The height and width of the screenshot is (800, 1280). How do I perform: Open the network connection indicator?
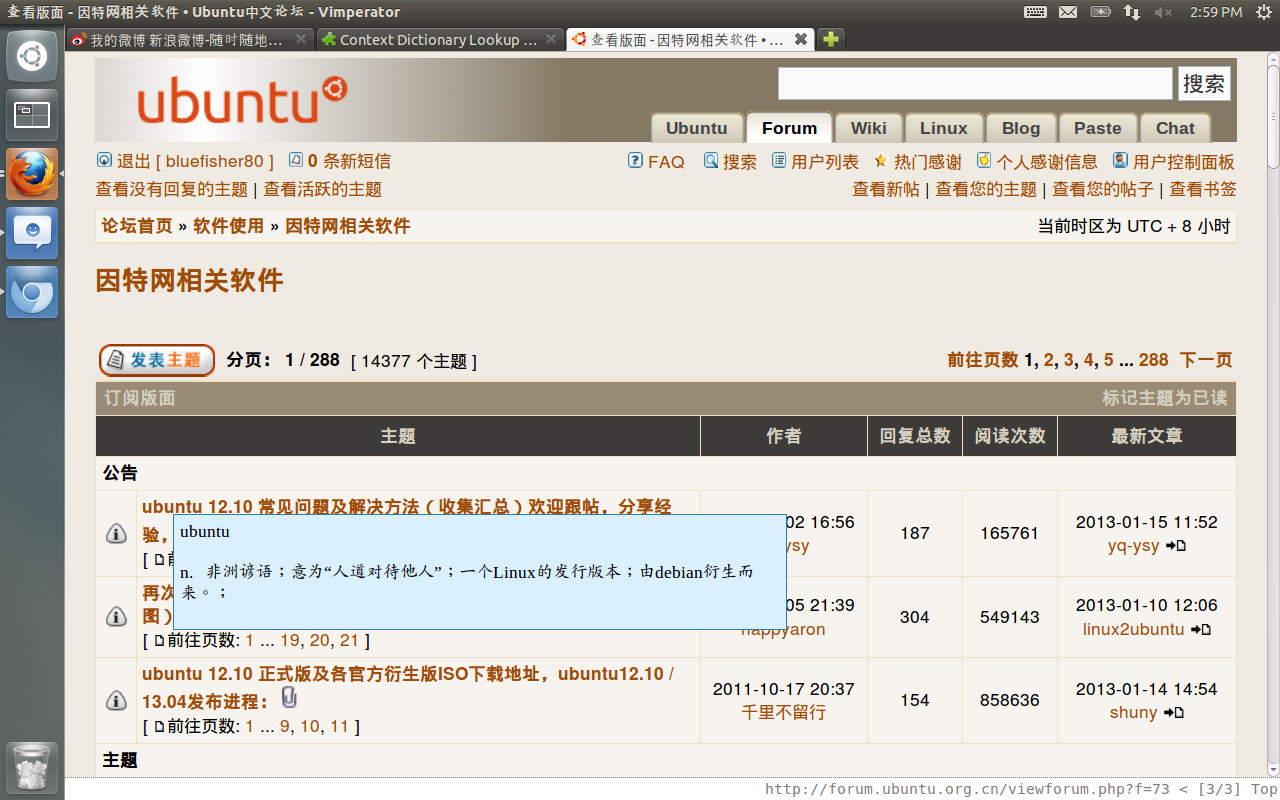pos(1132,12)
